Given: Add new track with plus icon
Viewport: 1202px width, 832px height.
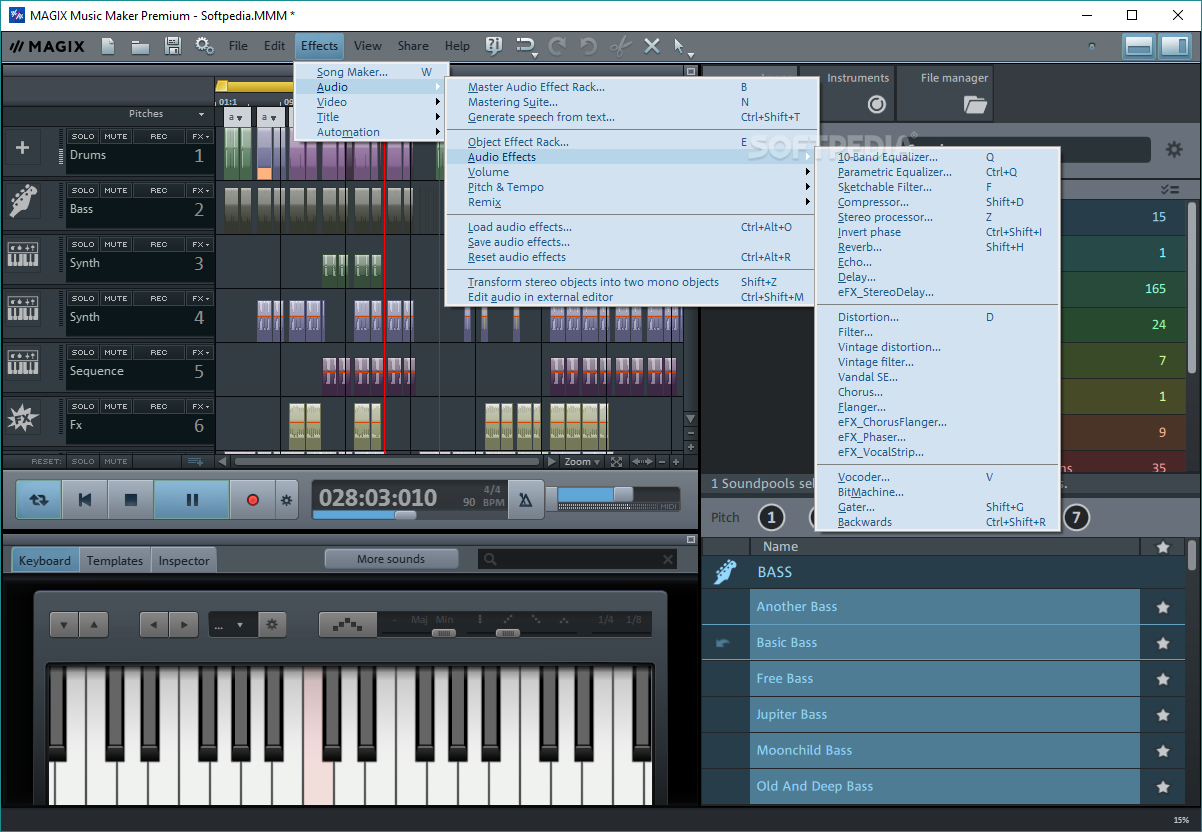Looking at the screenshot, I should (x=23, y=149).
